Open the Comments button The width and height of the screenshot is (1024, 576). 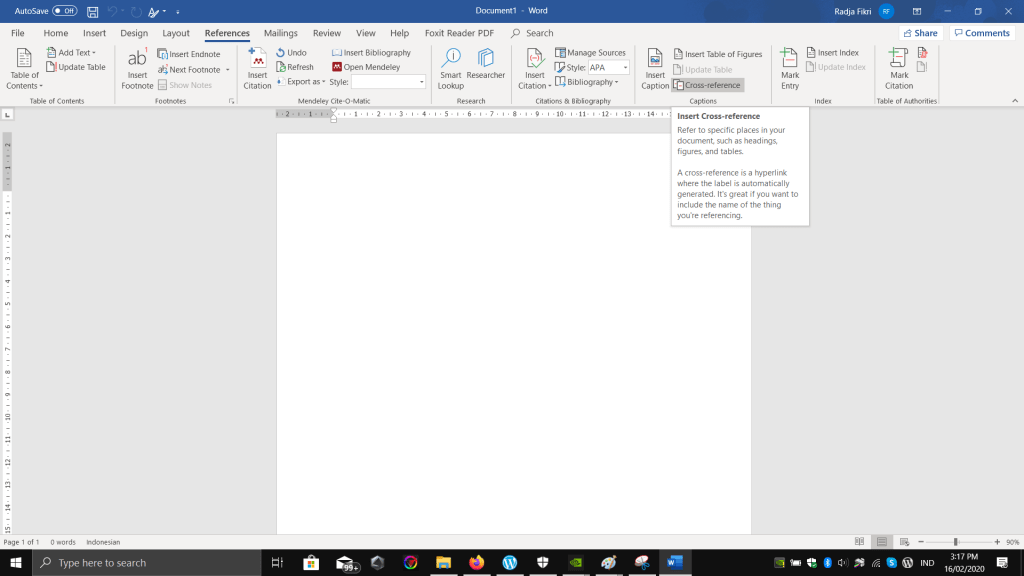click(x=981, y=33)
